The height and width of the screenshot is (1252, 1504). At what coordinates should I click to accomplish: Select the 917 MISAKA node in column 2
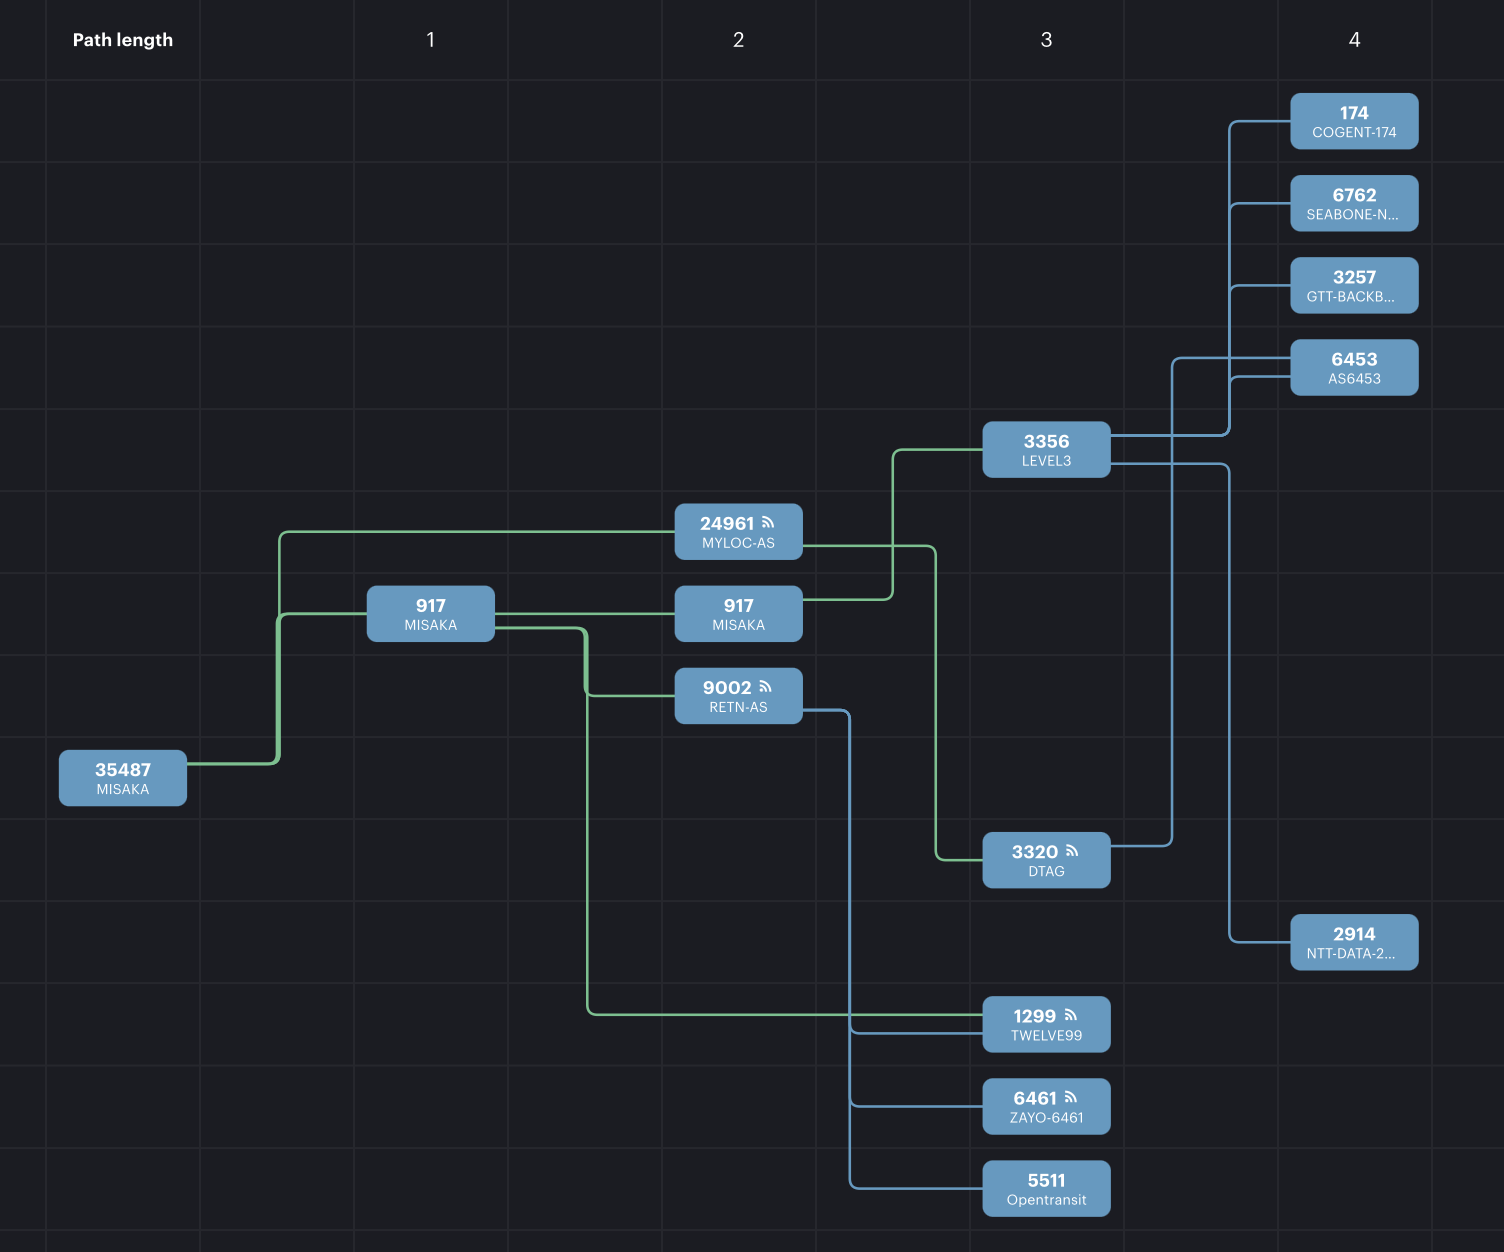[x=738, y=614]
